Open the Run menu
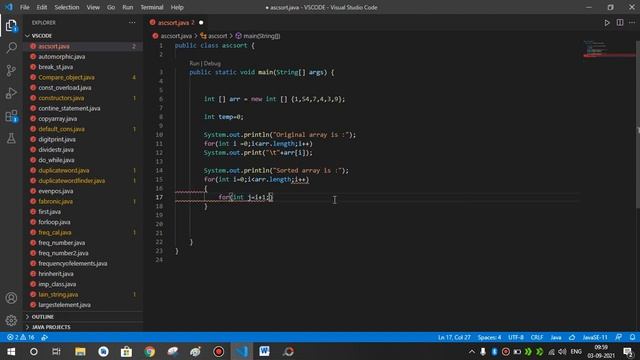 pyautogui.click(x=127, y=7)
